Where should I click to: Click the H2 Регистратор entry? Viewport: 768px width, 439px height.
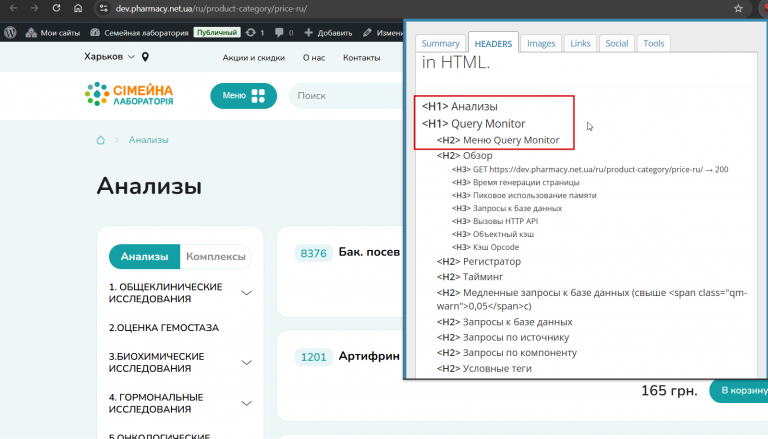coord(479,261)
